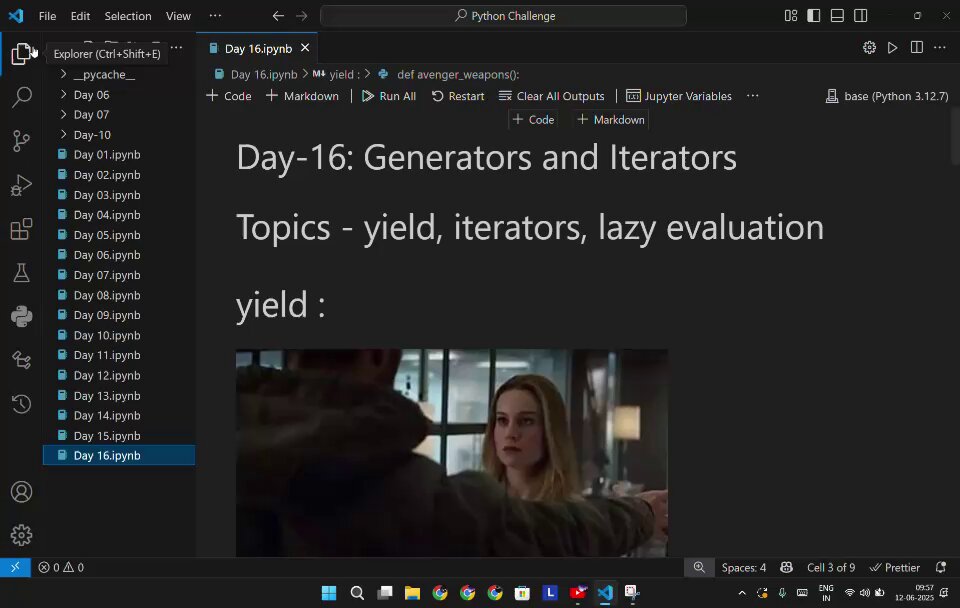
Task: Click the Run play icon in editor title
Action: [893, 48]
